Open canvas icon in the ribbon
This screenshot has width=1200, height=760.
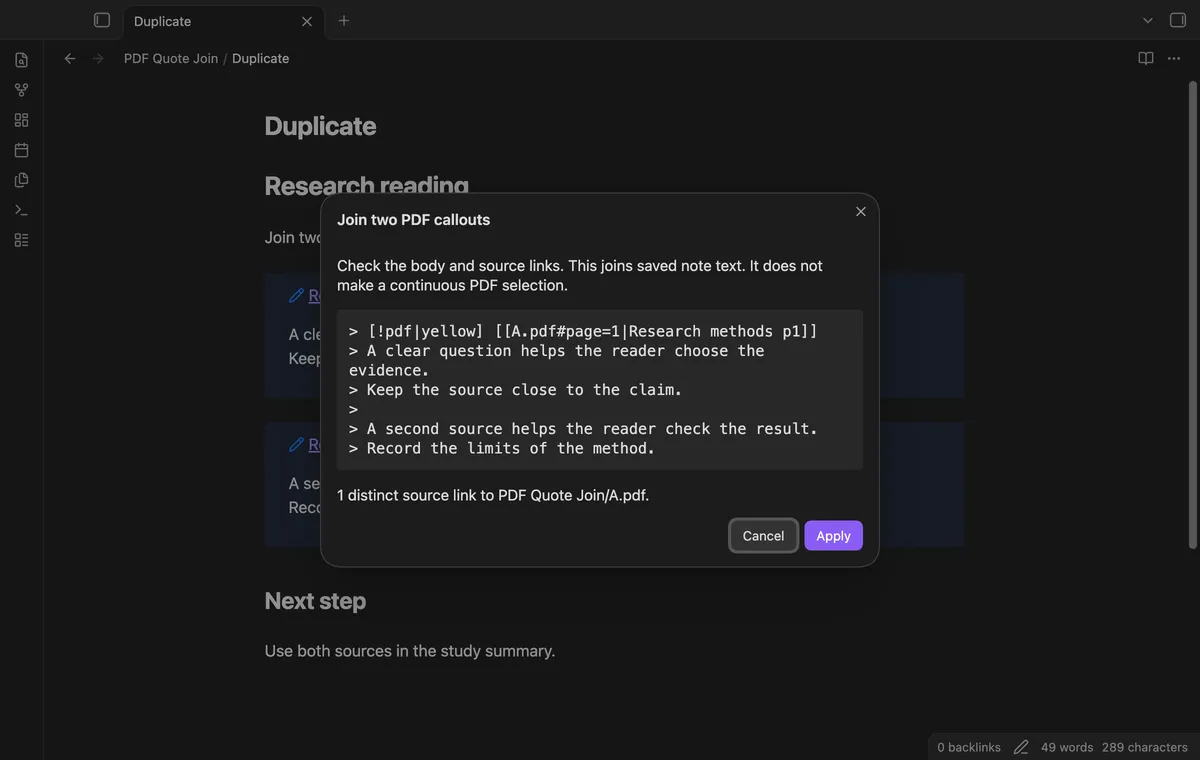tap(21, 120)
